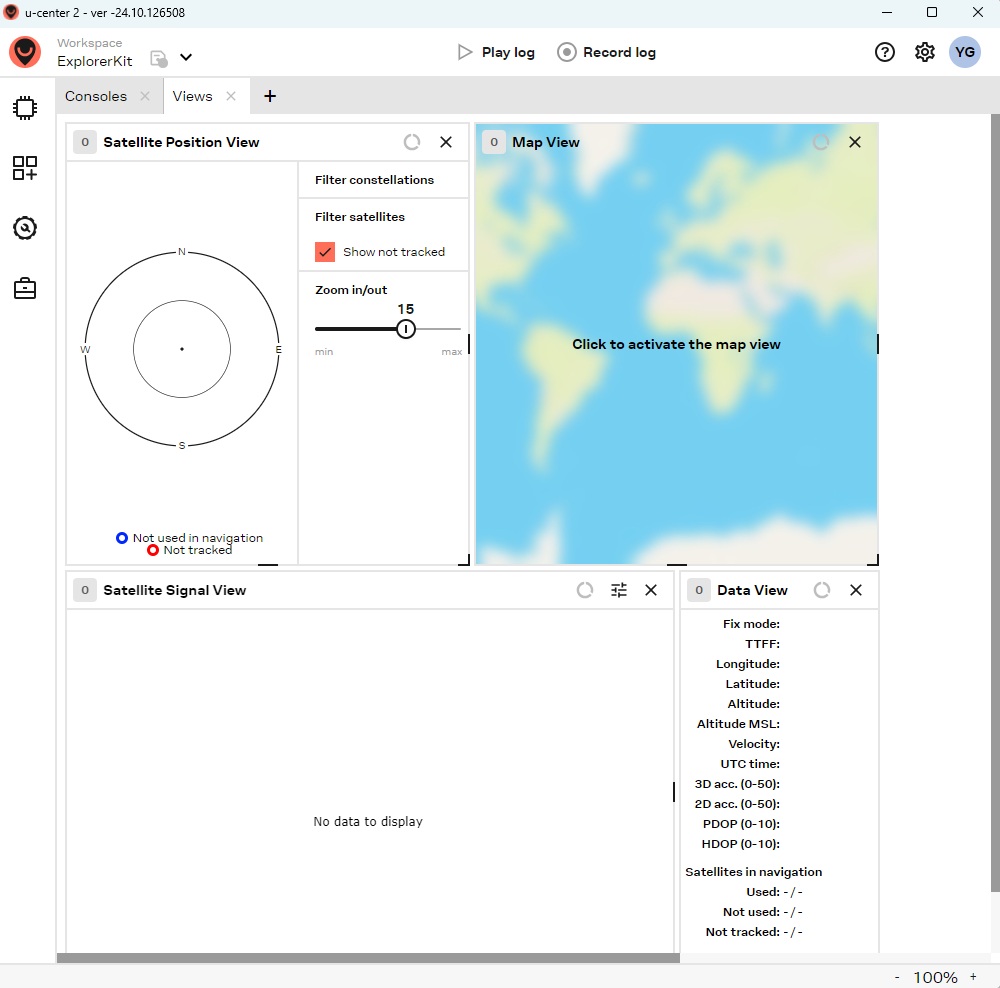
Task: Click Record log button
Action: click(x=607, y=52)
